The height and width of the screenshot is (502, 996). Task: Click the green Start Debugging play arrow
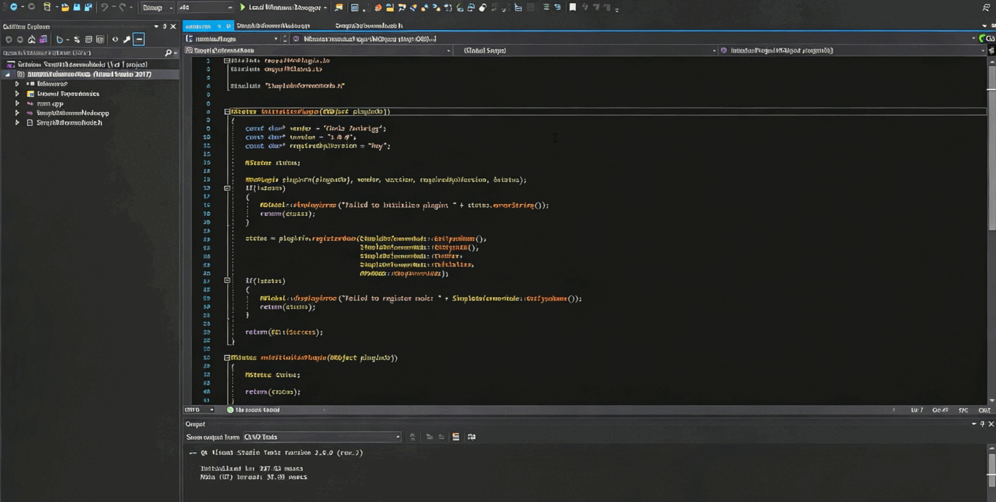(x=242, y=7)
